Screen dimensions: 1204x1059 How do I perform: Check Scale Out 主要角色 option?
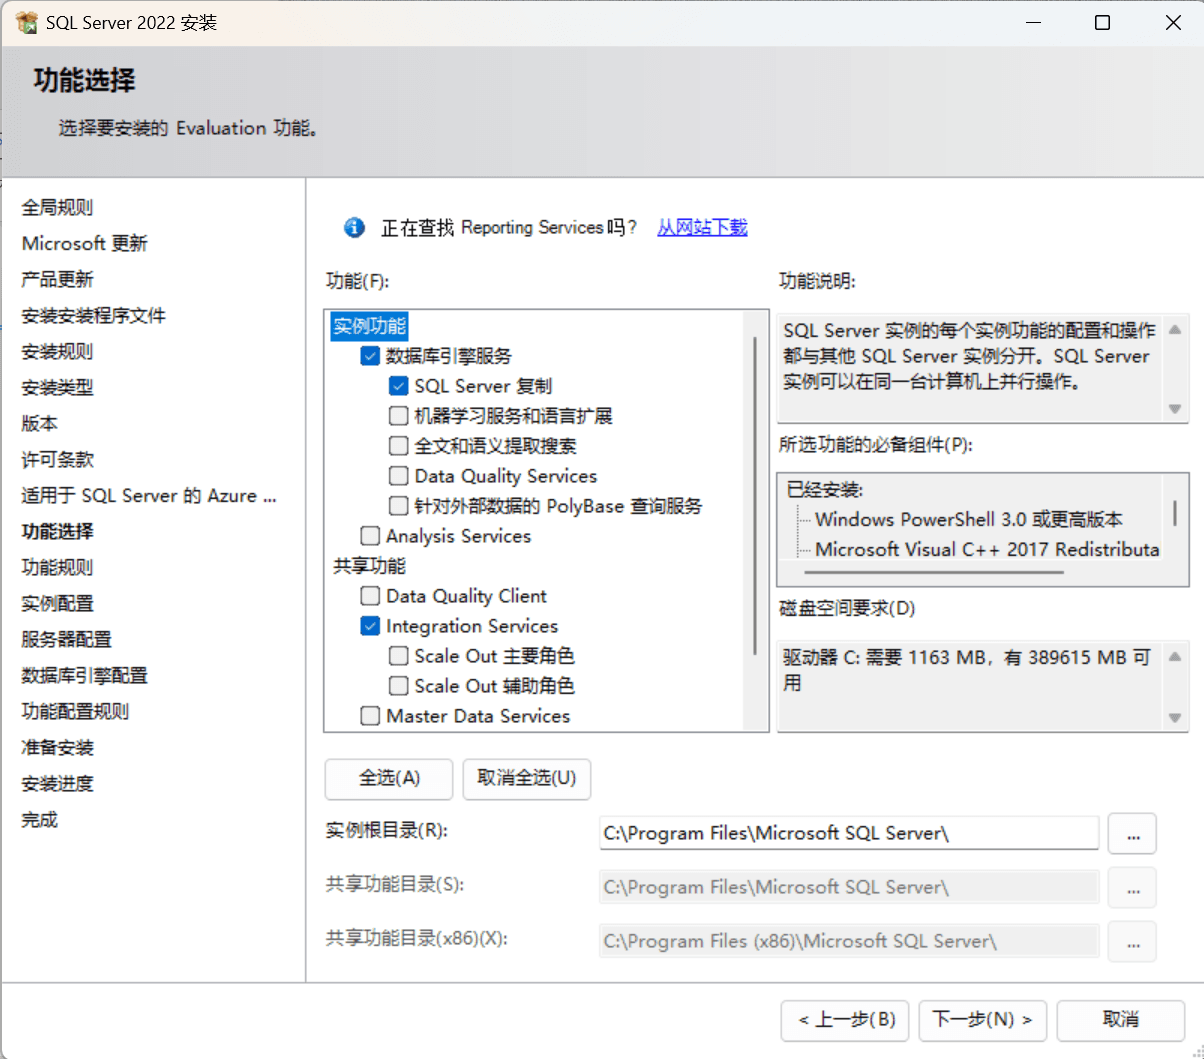[x=399, y=656]
